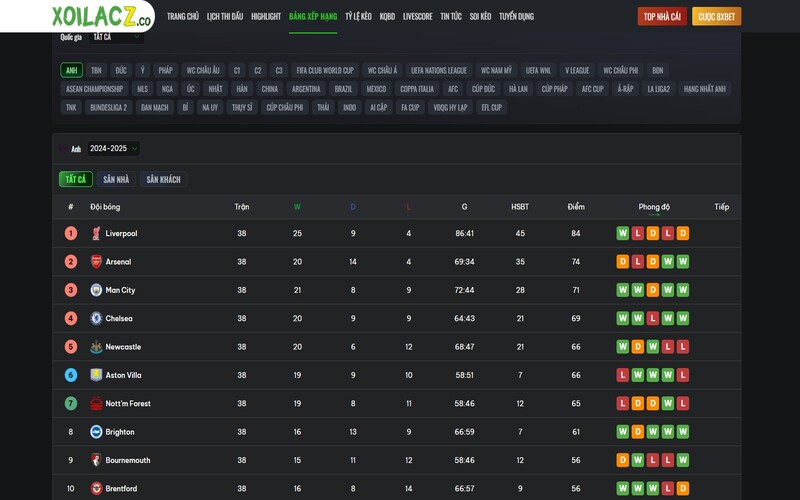Click the Man City club crest icon
800x500 pixels.
[x=96, y=290]
